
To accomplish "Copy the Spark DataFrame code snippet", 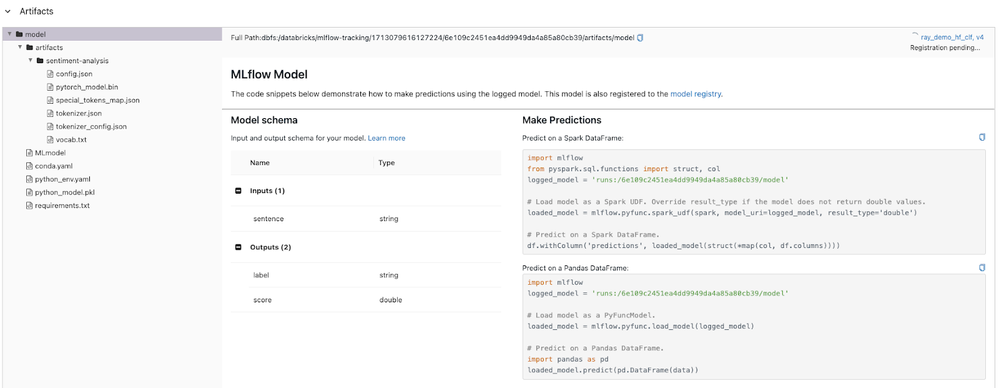I will [x=982, y=138].
